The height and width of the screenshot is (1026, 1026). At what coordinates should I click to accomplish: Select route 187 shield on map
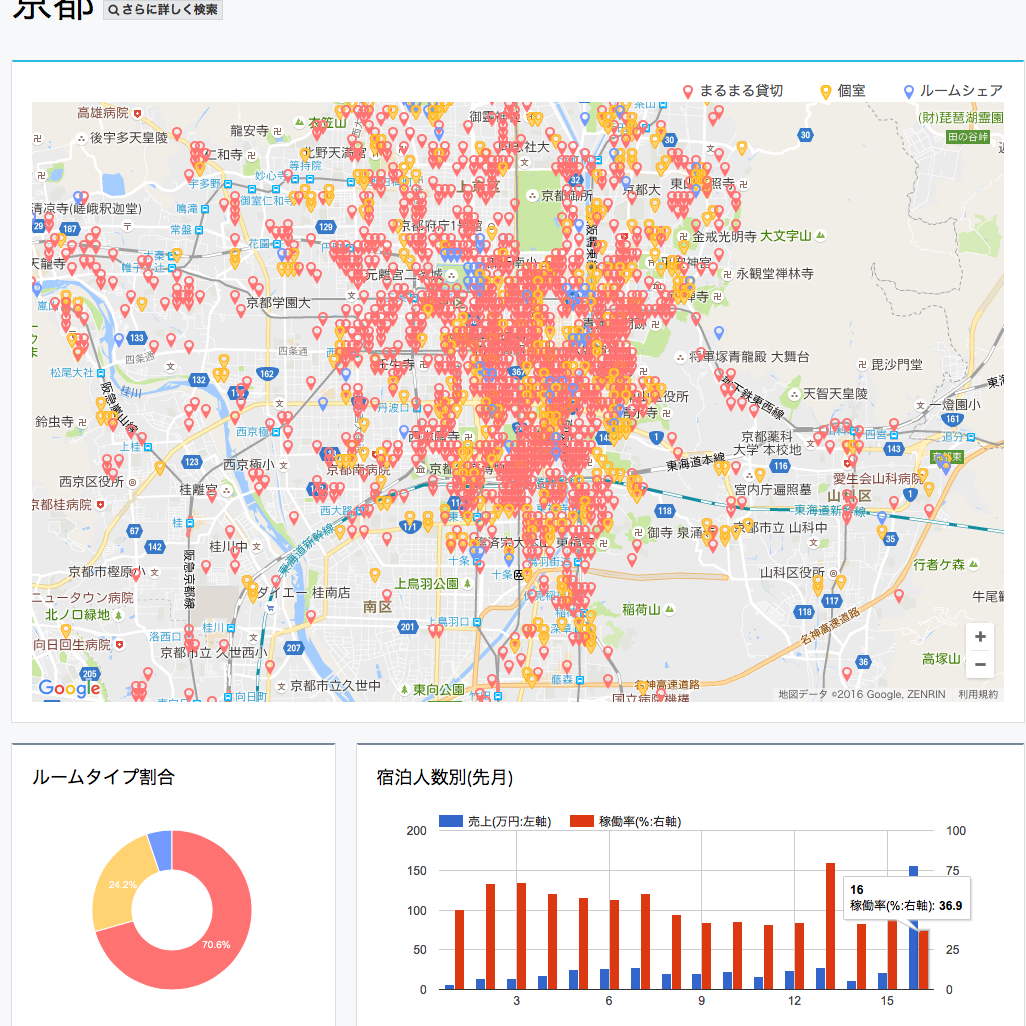[x=69, y=228]
